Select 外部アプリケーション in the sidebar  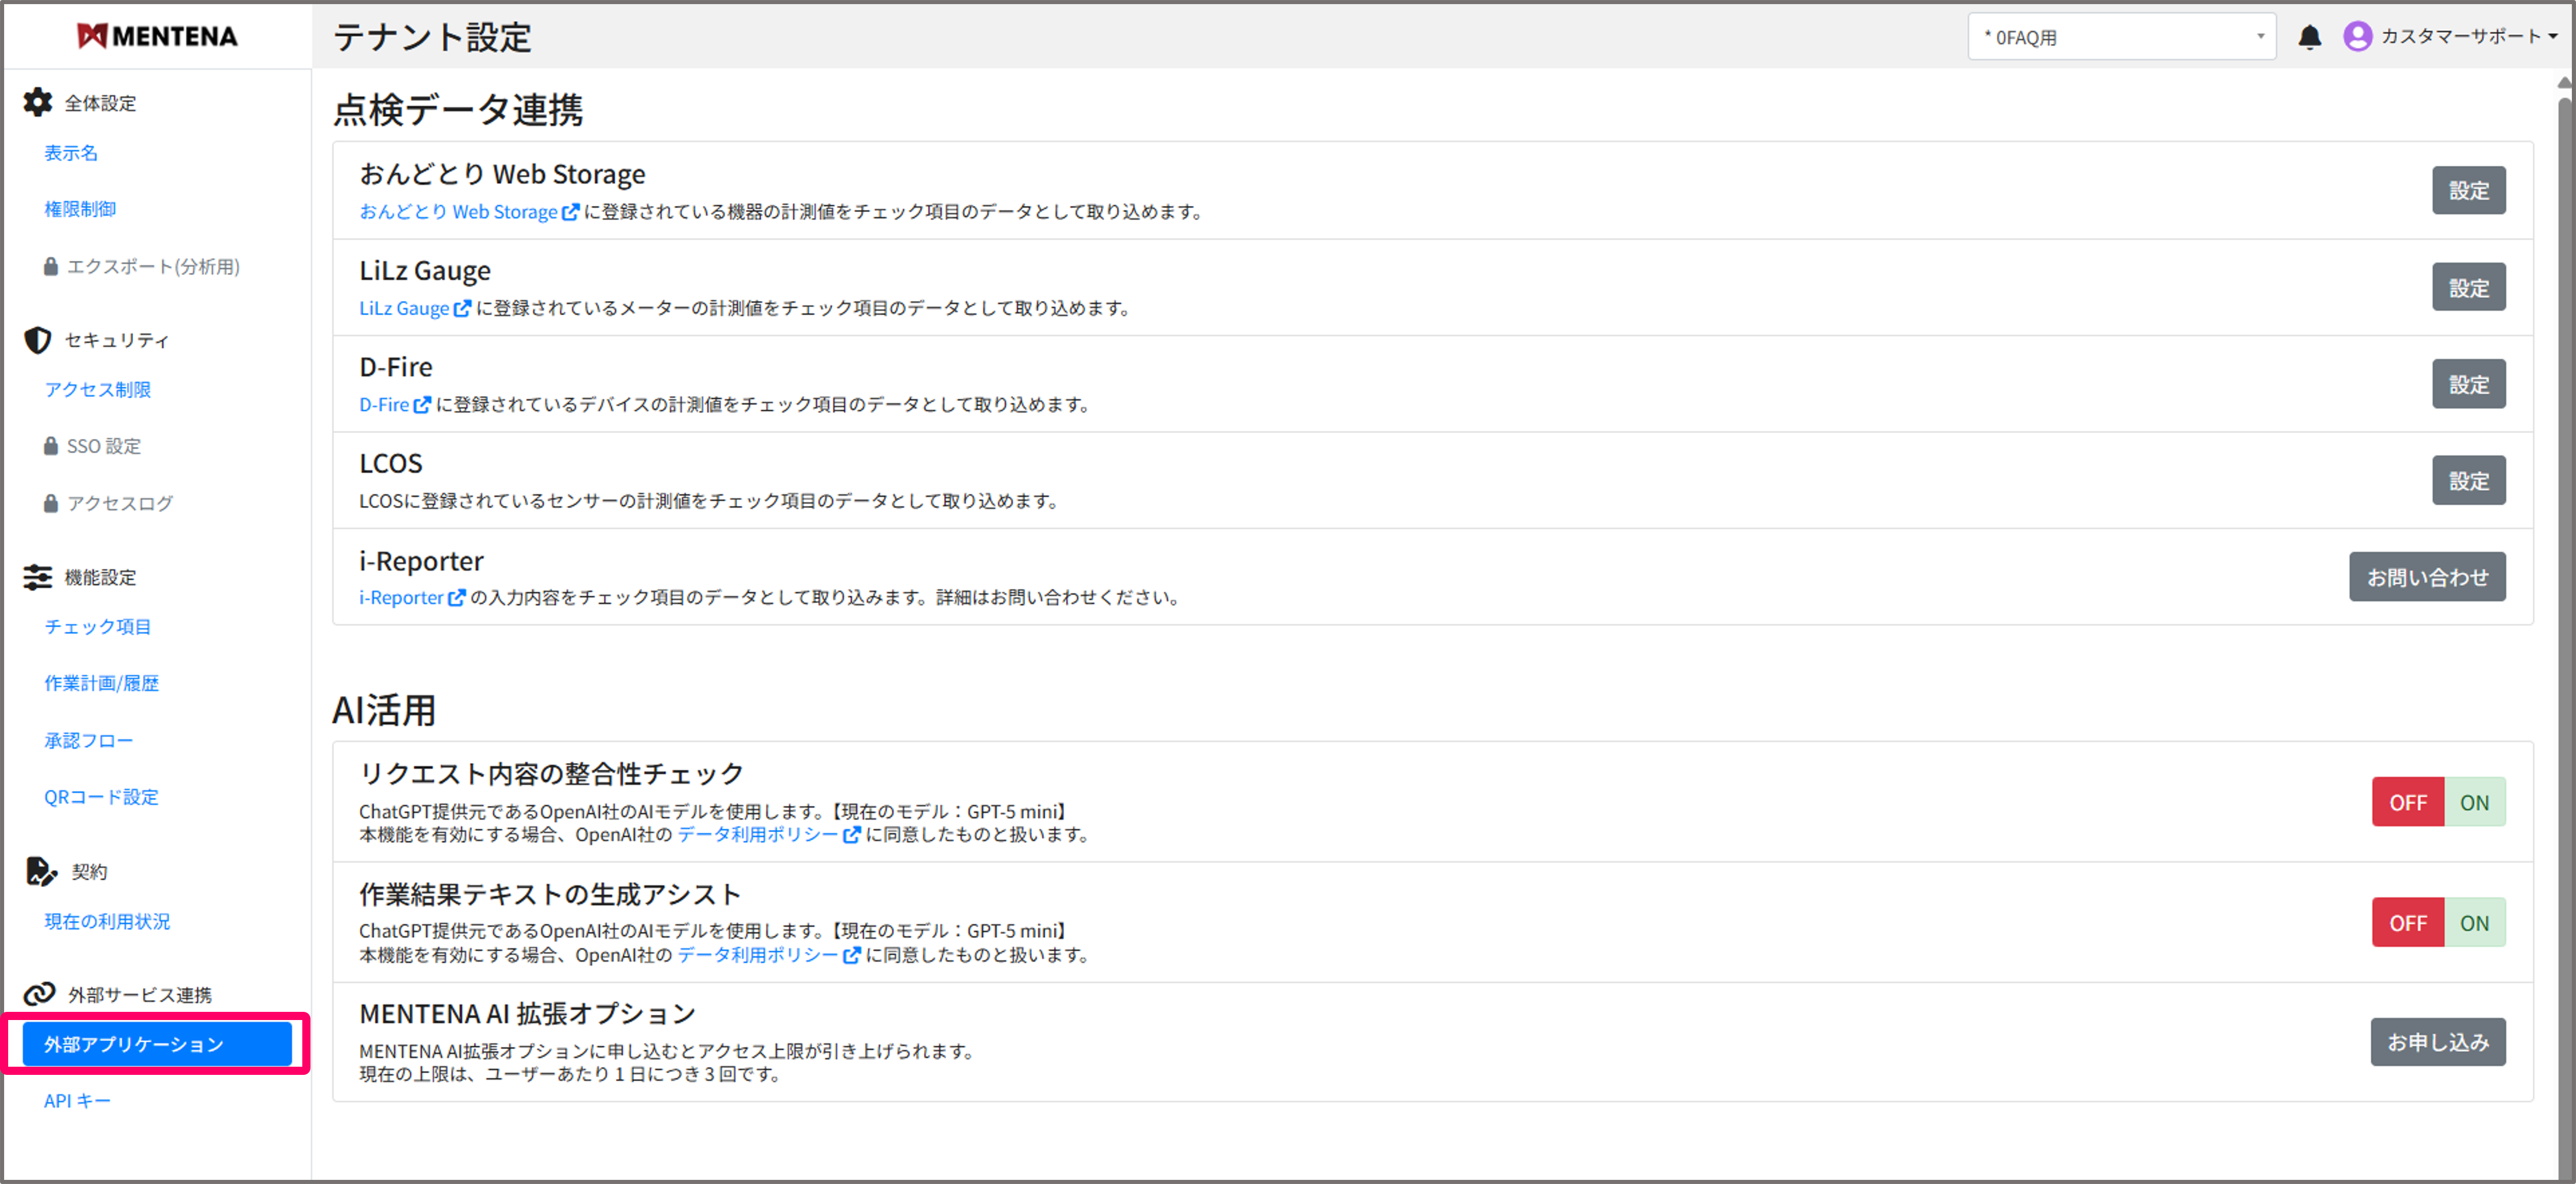[x=156, y=1043]
